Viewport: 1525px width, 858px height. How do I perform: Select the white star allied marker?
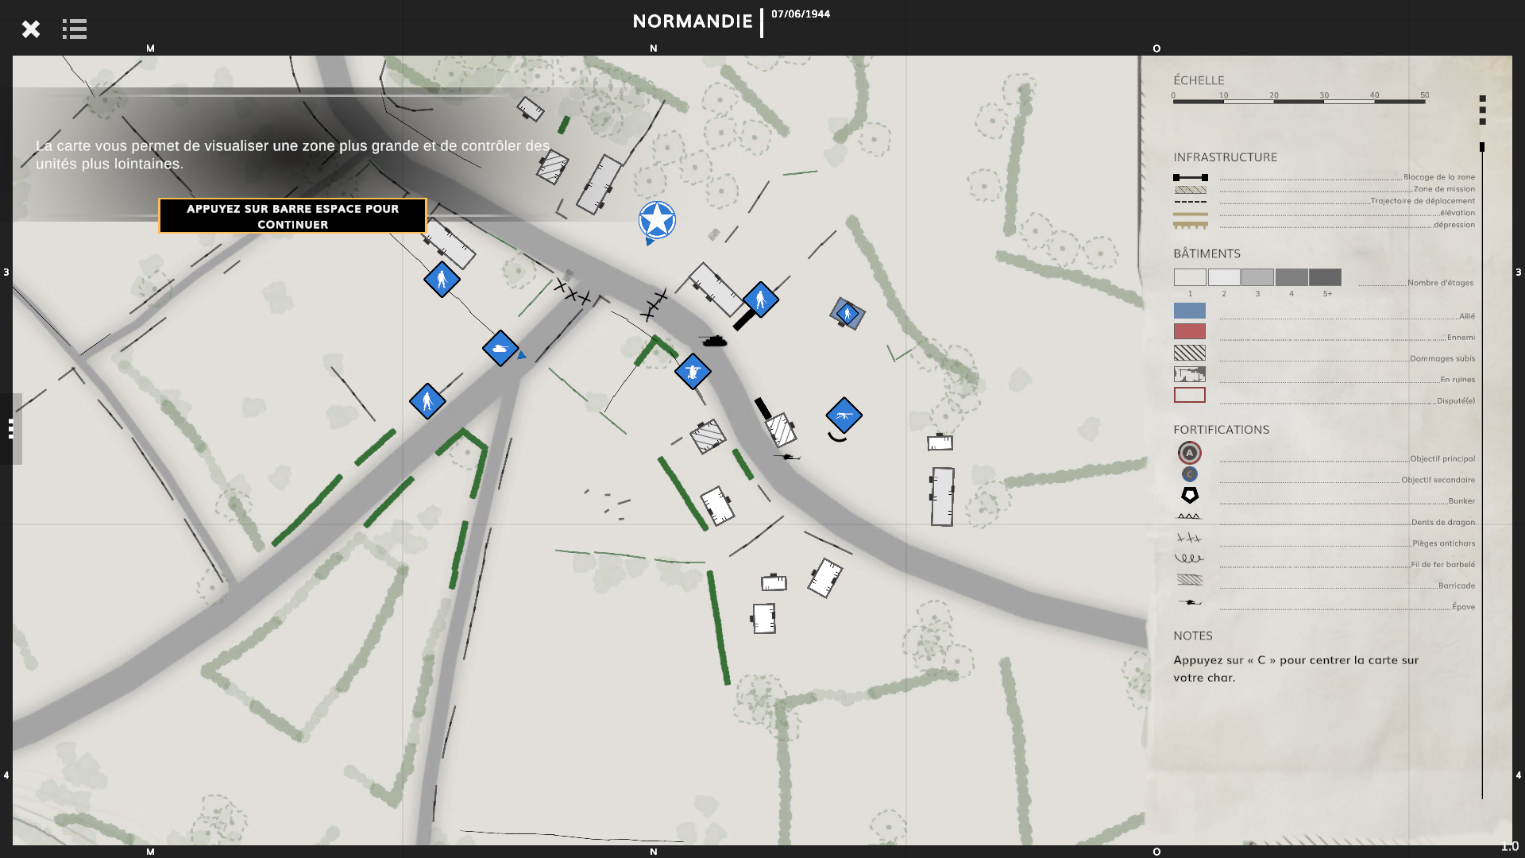point(657,220)
